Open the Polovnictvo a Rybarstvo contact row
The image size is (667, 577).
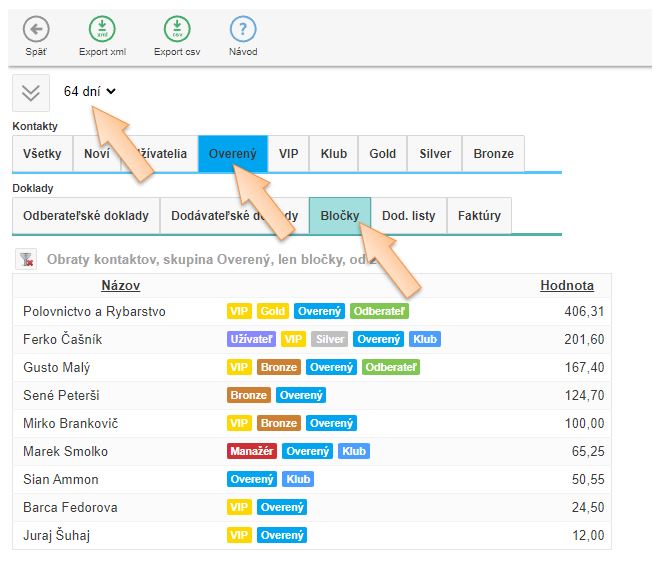click(94, 312)
